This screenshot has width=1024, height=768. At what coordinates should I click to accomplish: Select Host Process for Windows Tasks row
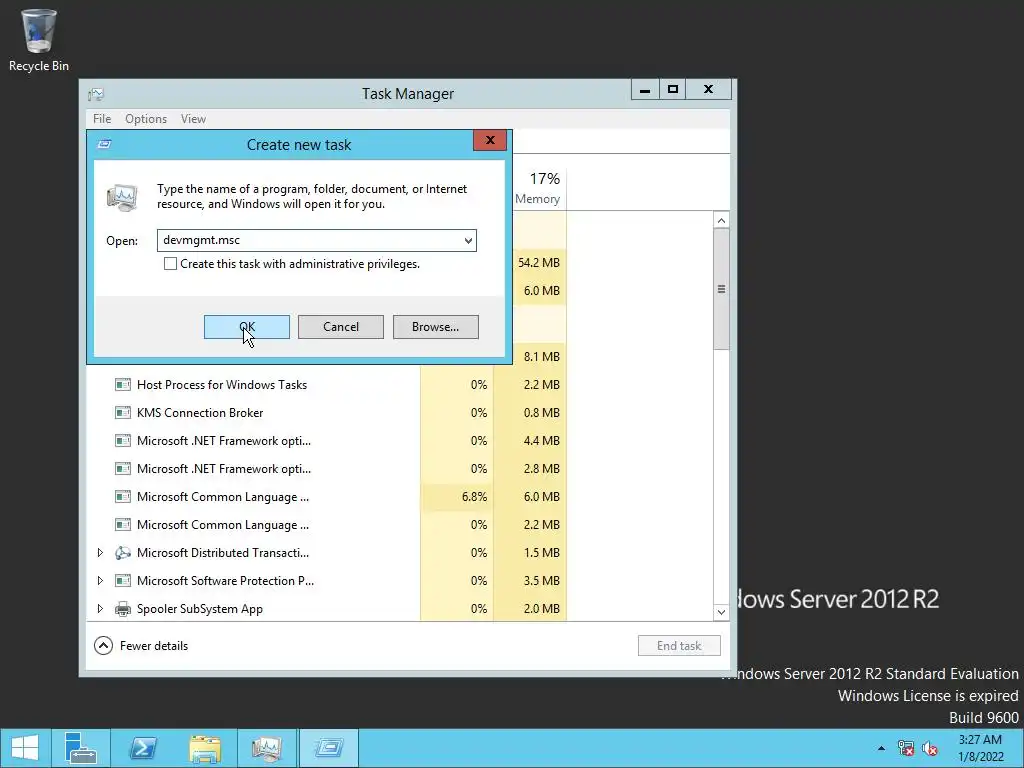(327, 385)
